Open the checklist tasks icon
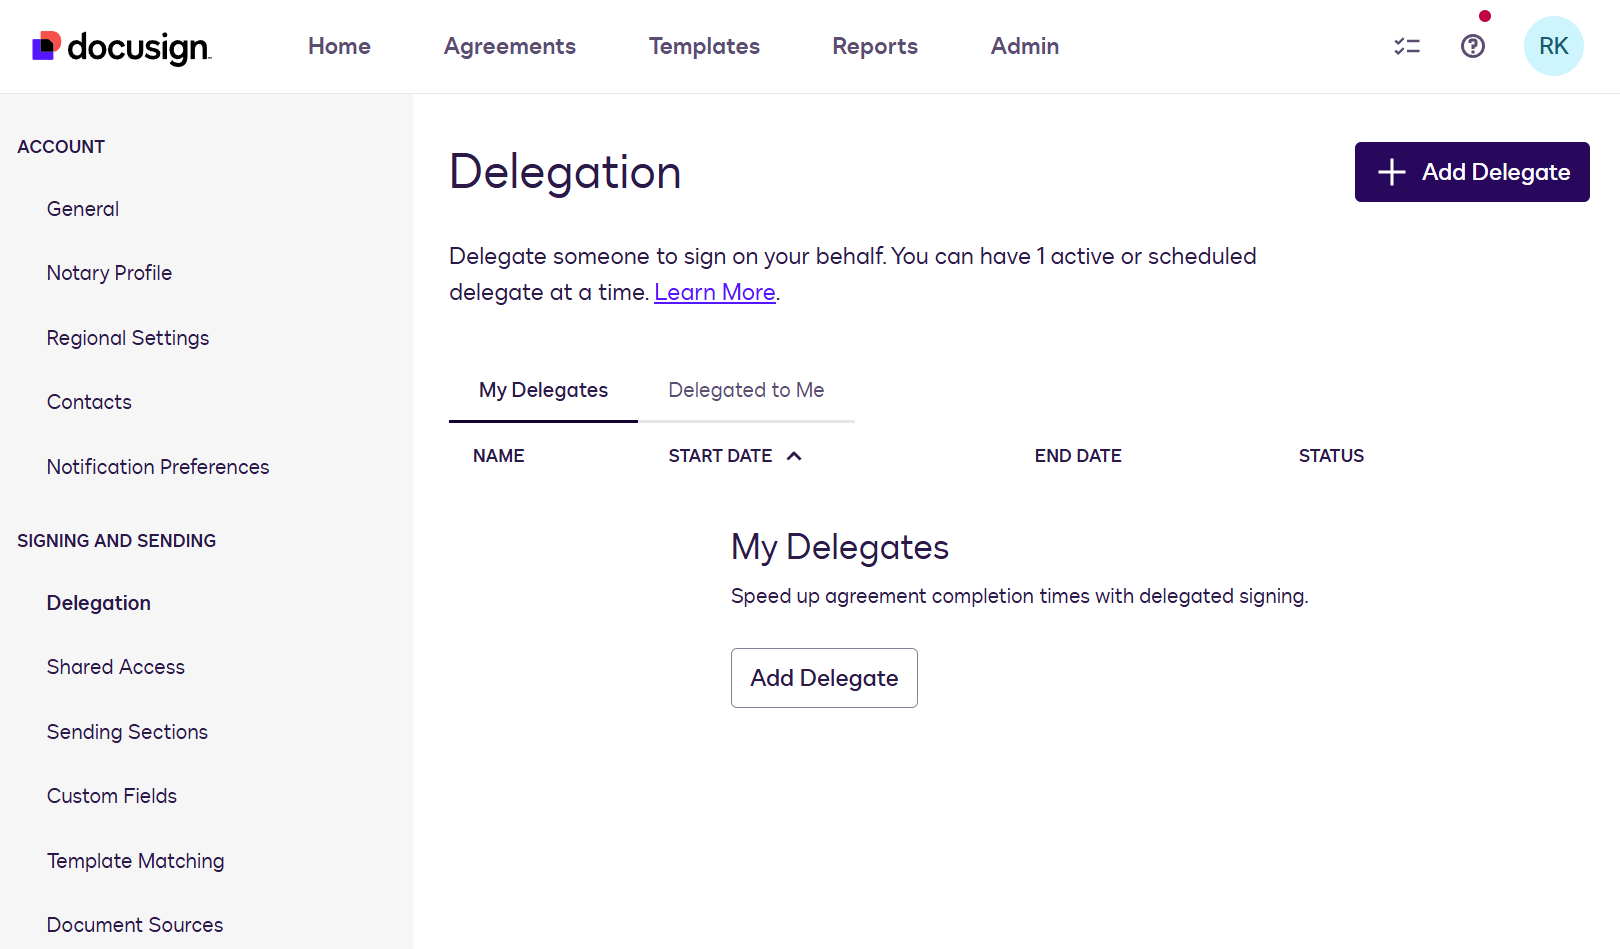The width and height of the screenshot is (1620, 949). point(1407,46)
